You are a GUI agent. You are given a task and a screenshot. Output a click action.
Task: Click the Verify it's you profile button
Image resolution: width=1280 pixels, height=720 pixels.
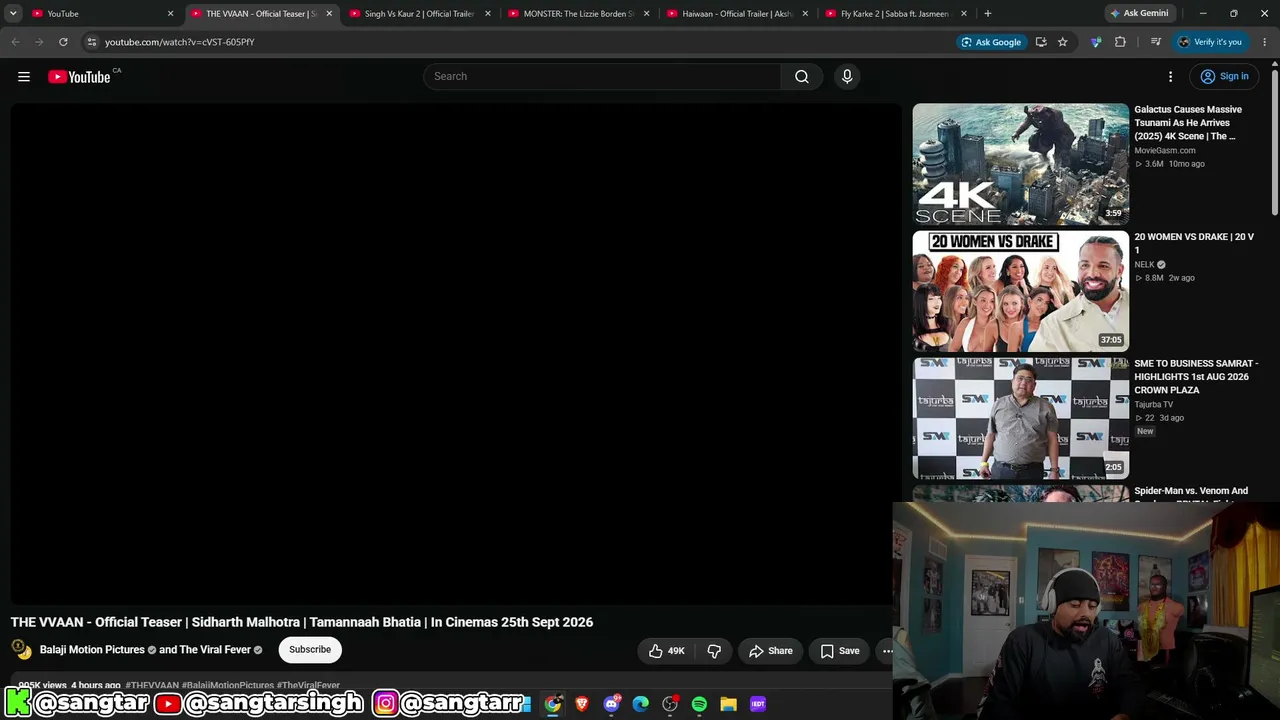pyautogui.click(x=1210, y=42)
